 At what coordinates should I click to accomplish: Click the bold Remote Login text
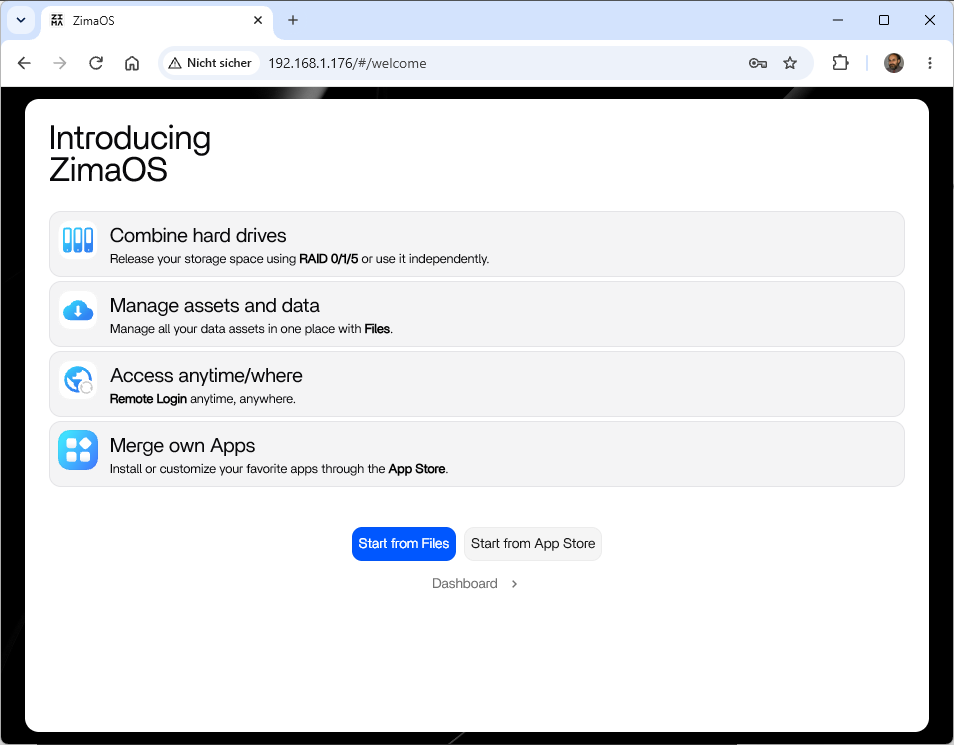(148, 399)
